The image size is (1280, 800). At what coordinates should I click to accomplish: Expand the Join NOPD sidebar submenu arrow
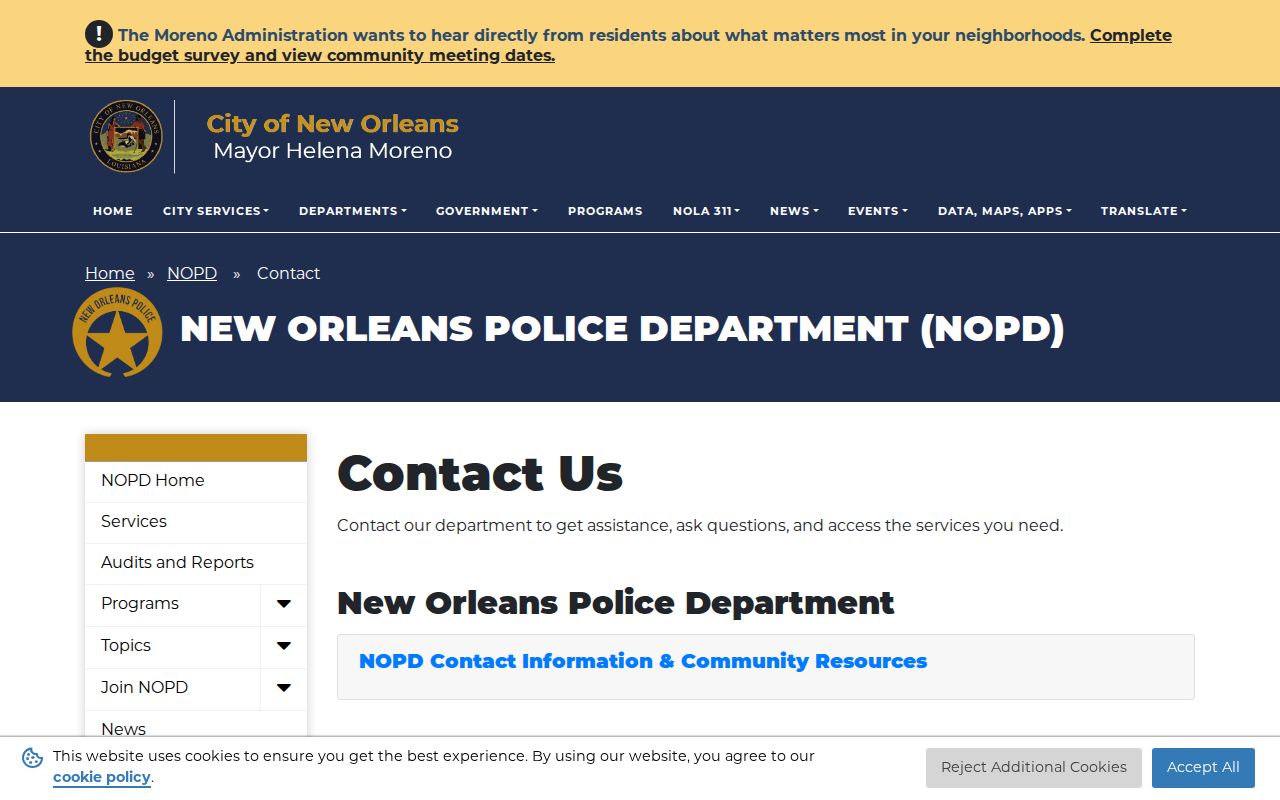284,688
